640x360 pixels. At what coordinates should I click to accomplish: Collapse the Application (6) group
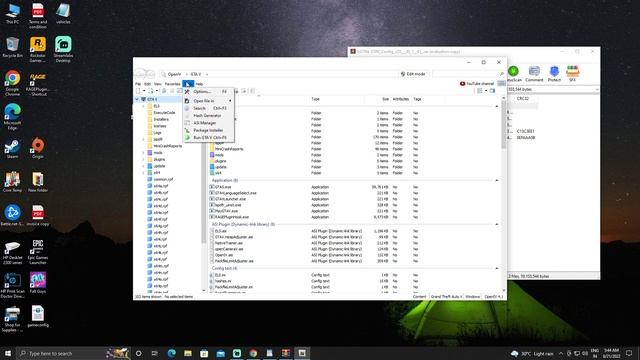497,180
